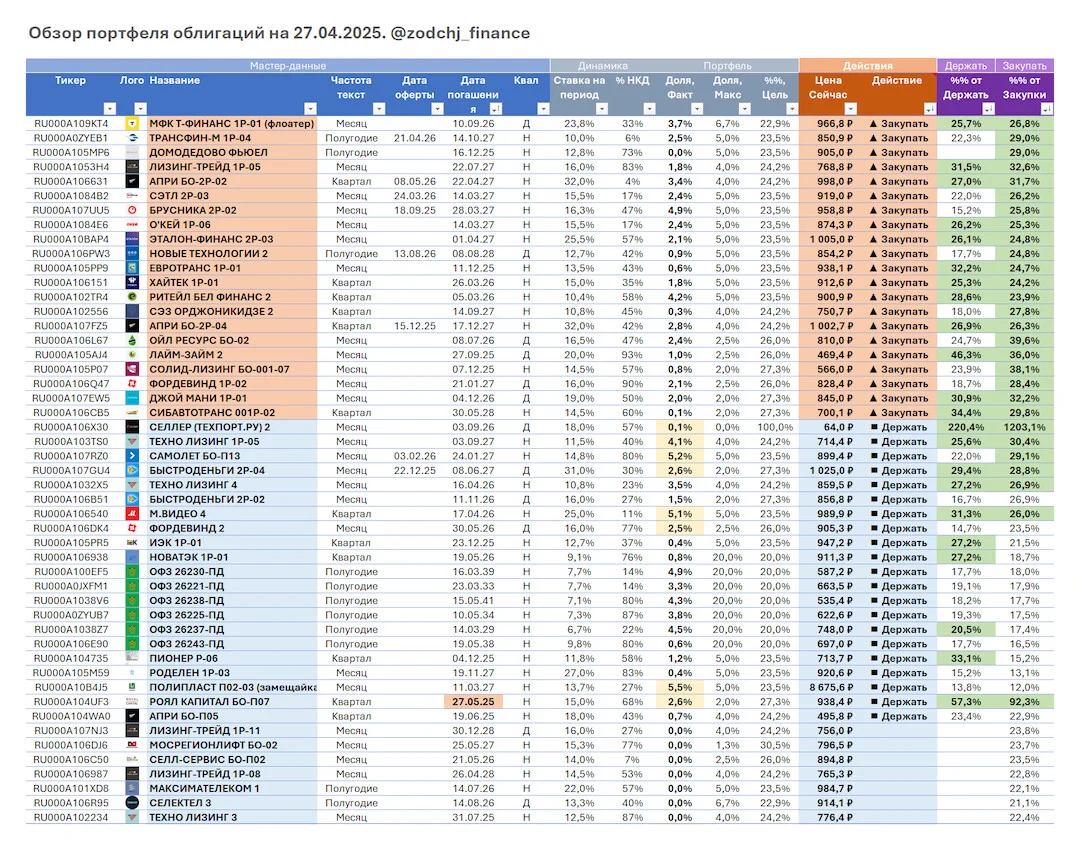This screenshot has width=1080, height=845.
Task: Click the МФК Т-Финанс yellow logo icon
Action: 132,124
